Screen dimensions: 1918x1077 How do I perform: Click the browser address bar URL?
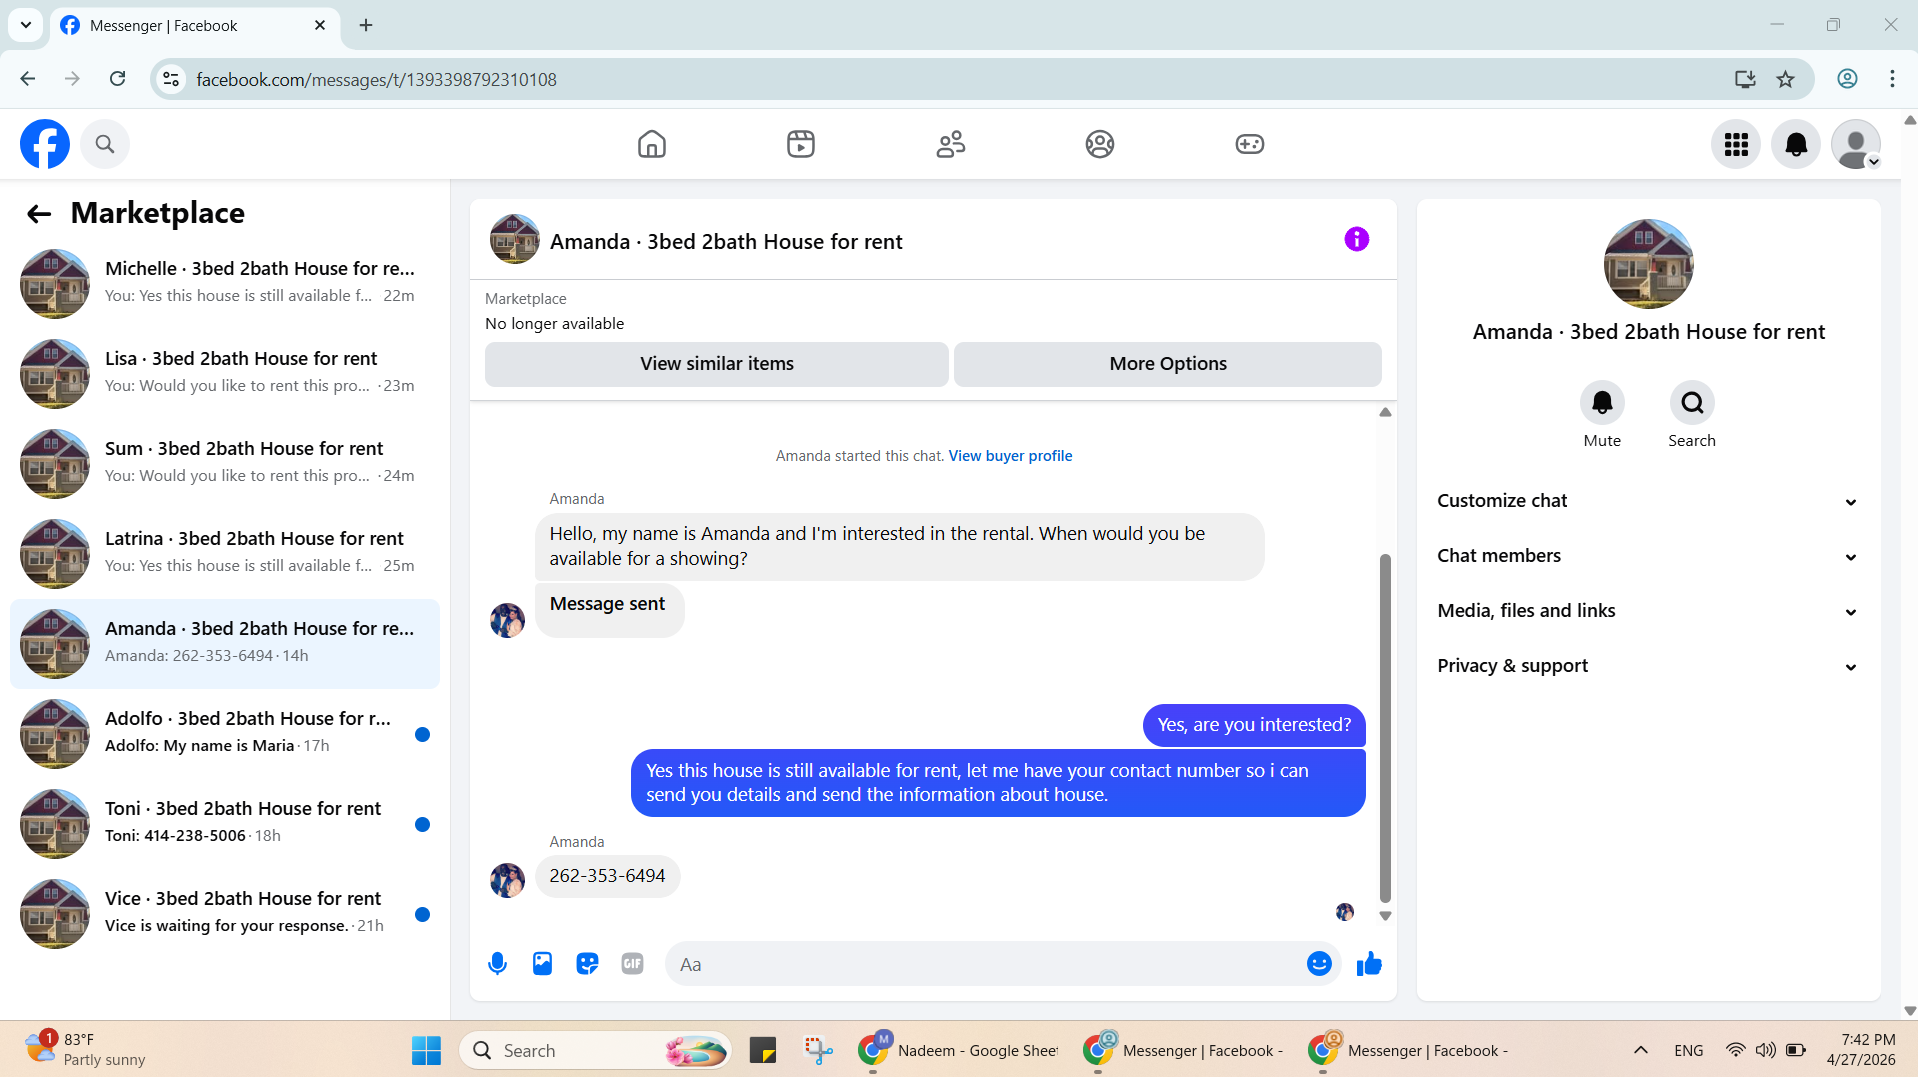click(376, 79)
